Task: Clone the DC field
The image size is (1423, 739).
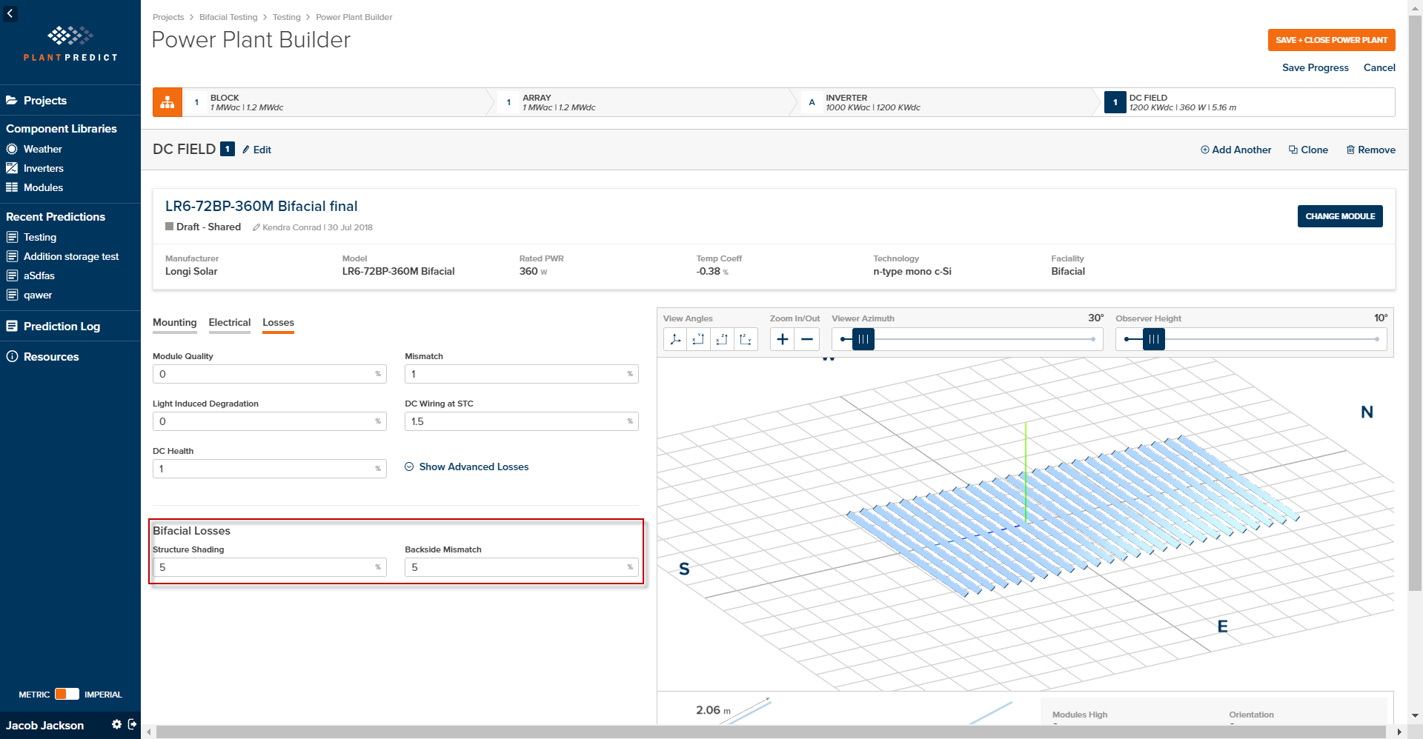Action: [1308, 150]
